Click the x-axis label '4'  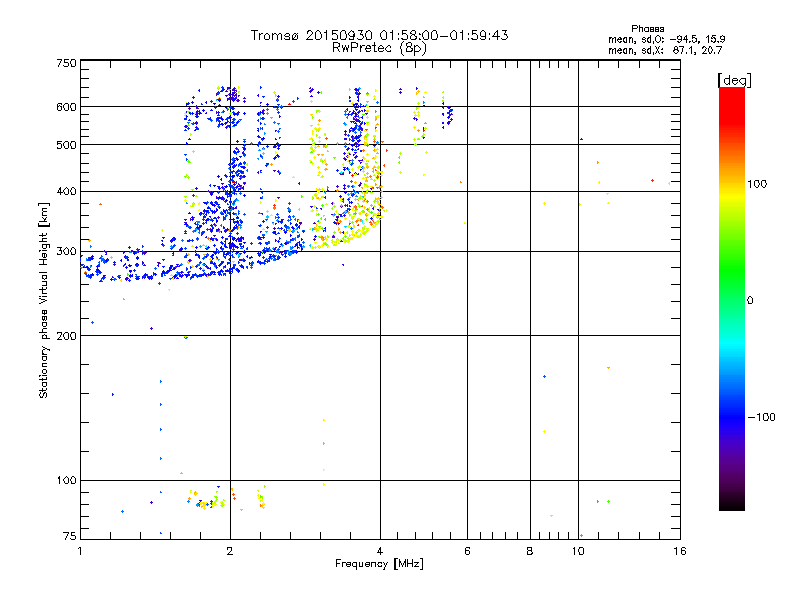tap(380, 551)
